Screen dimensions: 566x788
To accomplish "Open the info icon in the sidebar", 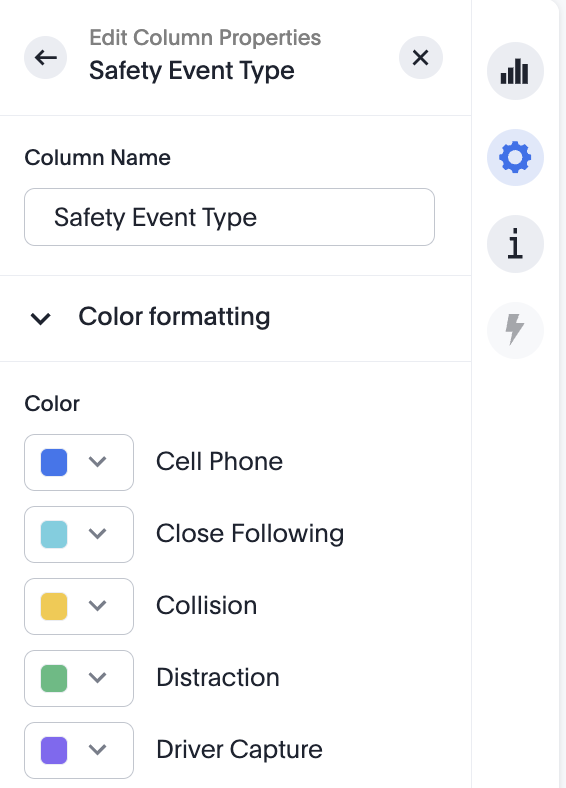I will 515,244.
